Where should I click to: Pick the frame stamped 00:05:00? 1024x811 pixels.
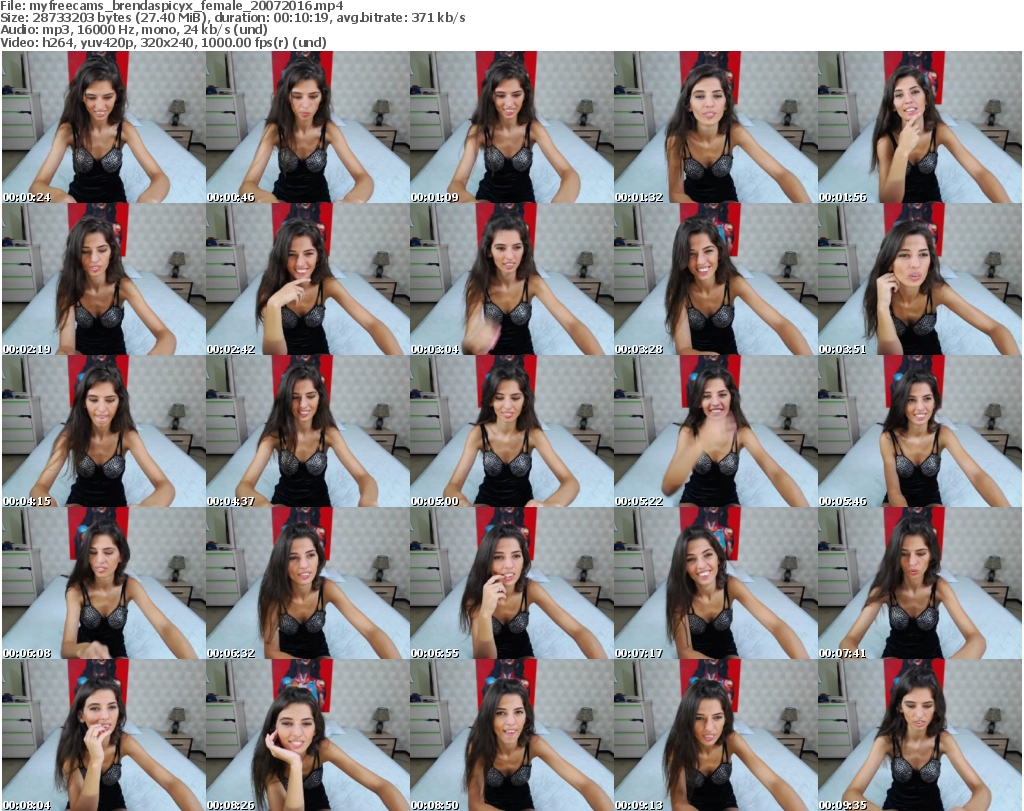click(x=511, y=431)
